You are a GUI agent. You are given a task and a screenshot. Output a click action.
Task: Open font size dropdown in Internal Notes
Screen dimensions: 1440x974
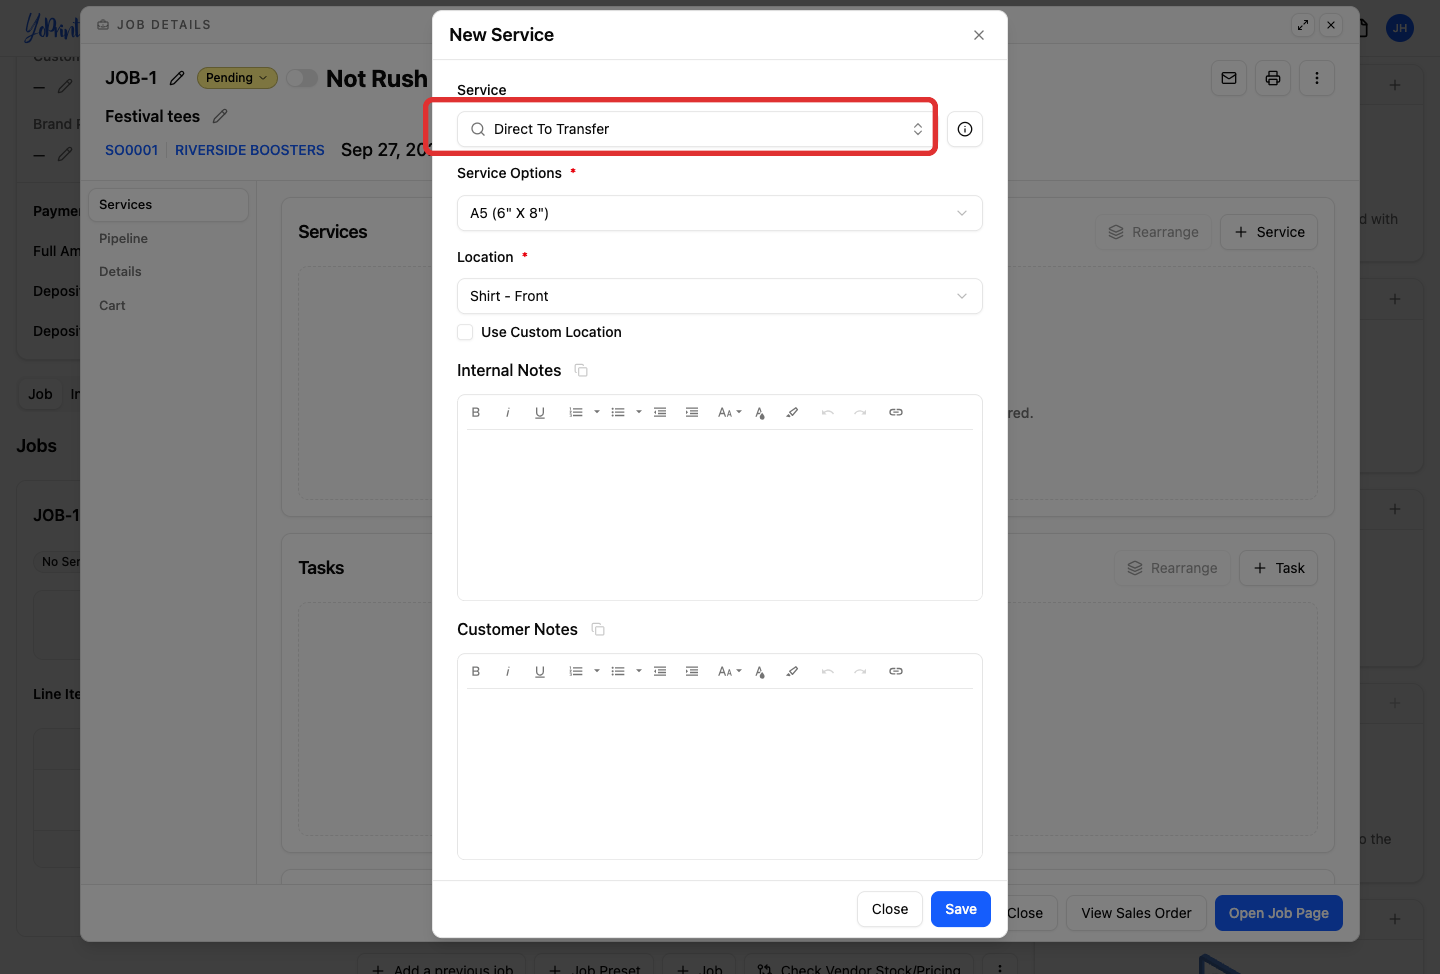click(x=730, y=412)
